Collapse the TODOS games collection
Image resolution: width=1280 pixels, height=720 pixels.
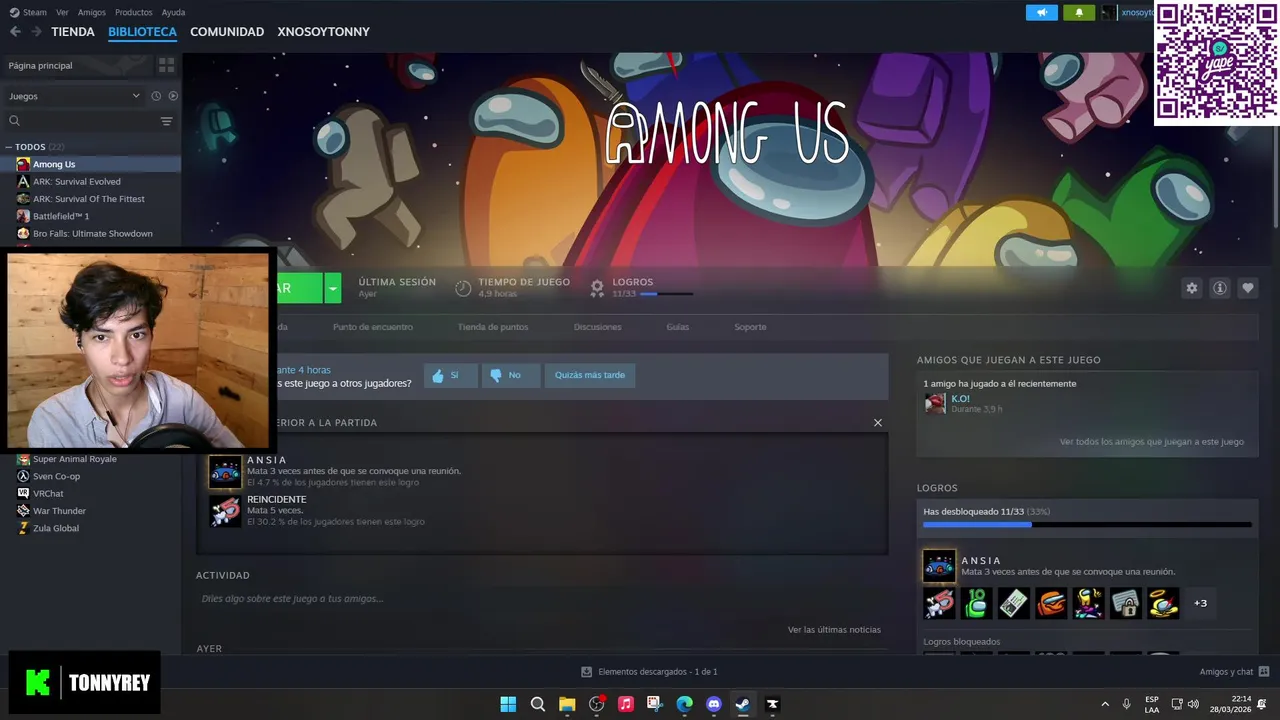pyautogui.click(x=9, y=147)
